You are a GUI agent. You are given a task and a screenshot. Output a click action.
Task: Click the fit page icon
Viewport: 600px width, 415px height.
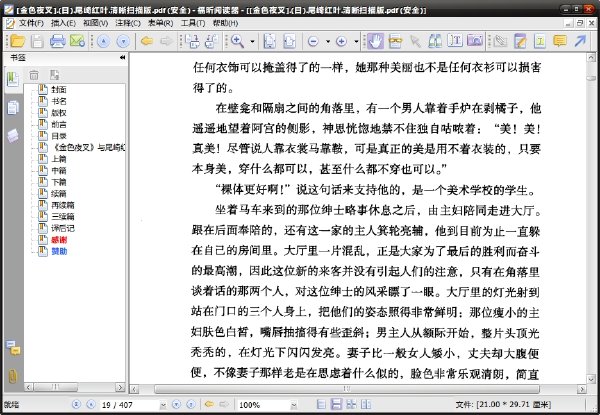point(269,41)
